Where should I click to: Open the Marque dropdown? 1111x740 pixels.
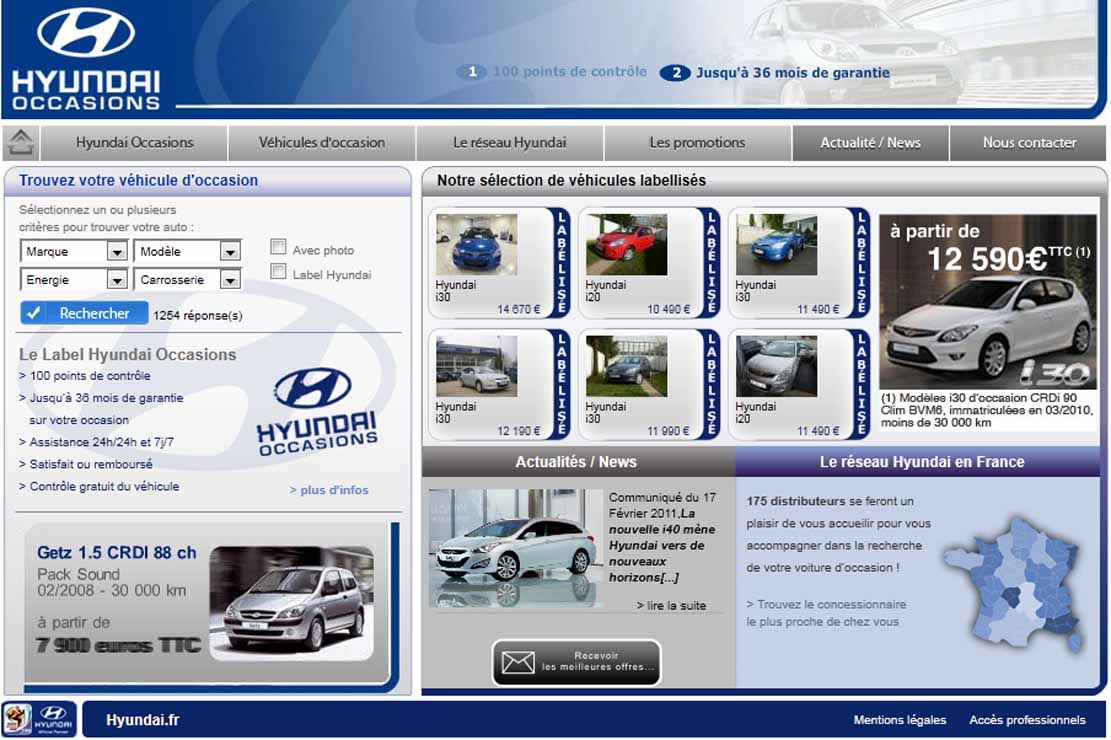74,251
